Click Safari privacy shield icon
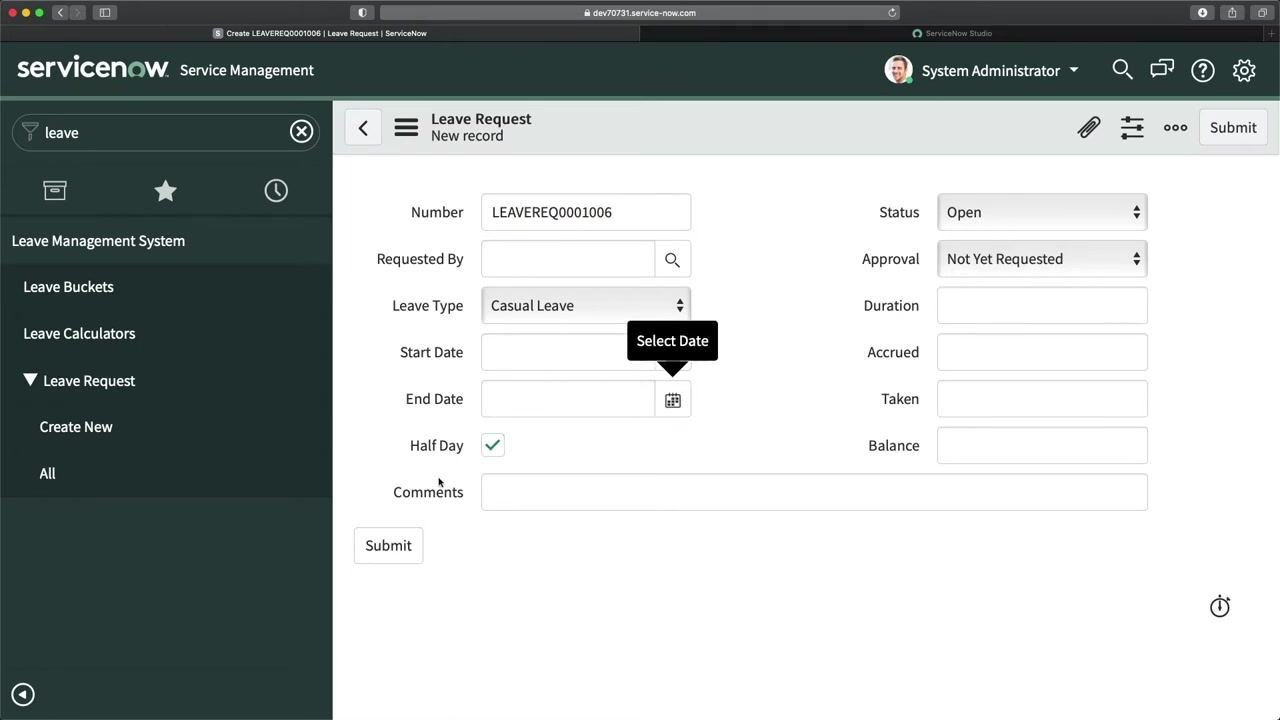 (x=362, y=13)
